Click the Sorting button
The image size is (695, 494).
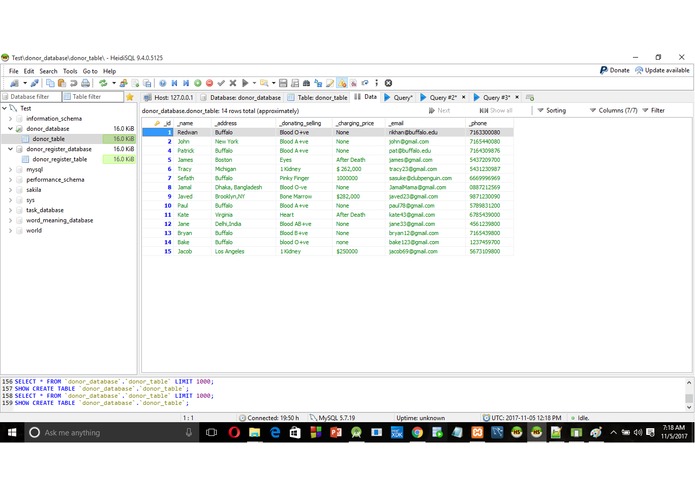click(x=551, y=110)
